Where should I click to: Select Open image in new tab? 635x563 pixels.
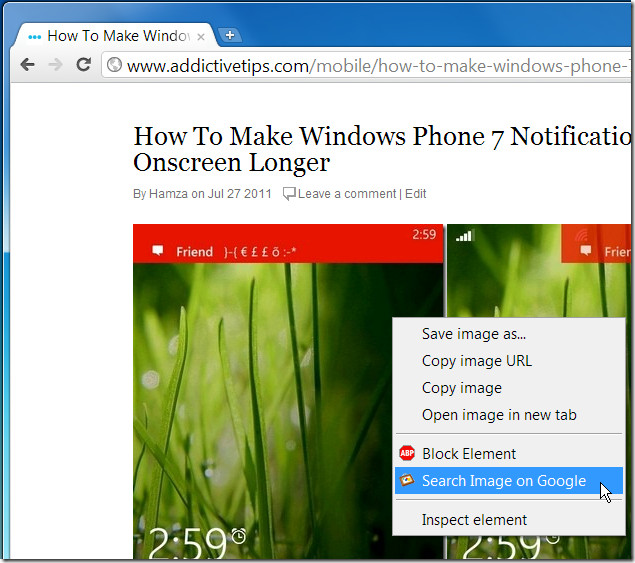pos(509,415)
